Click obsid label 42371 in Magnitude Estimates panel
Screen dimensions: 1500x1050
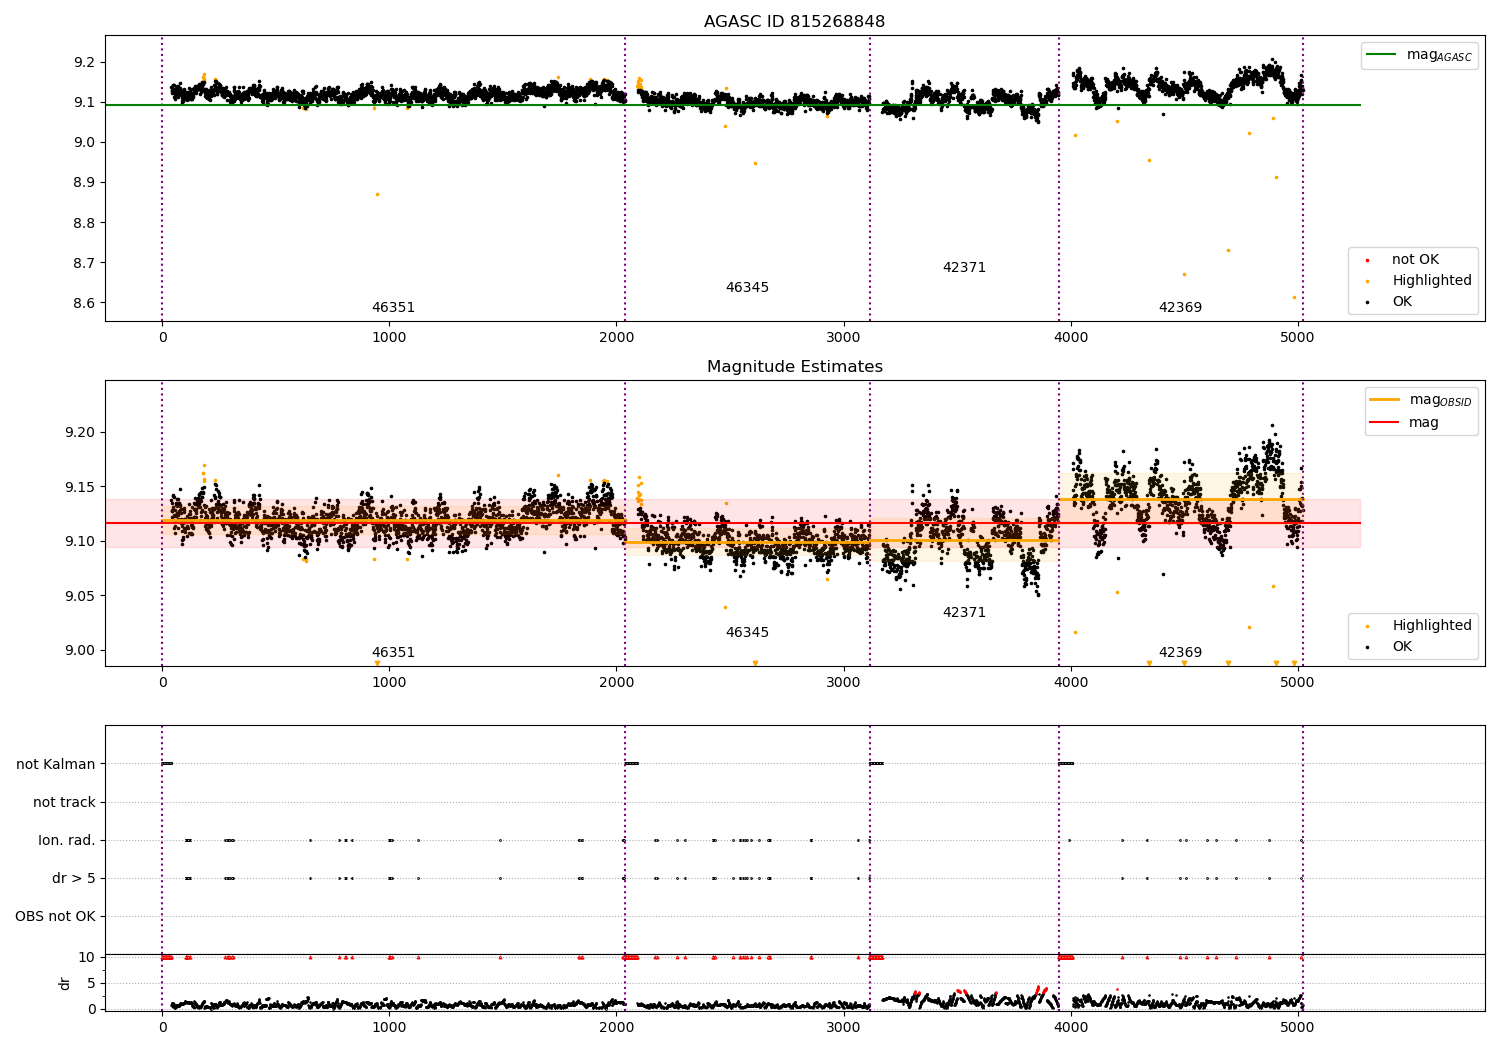coord(964,613)
